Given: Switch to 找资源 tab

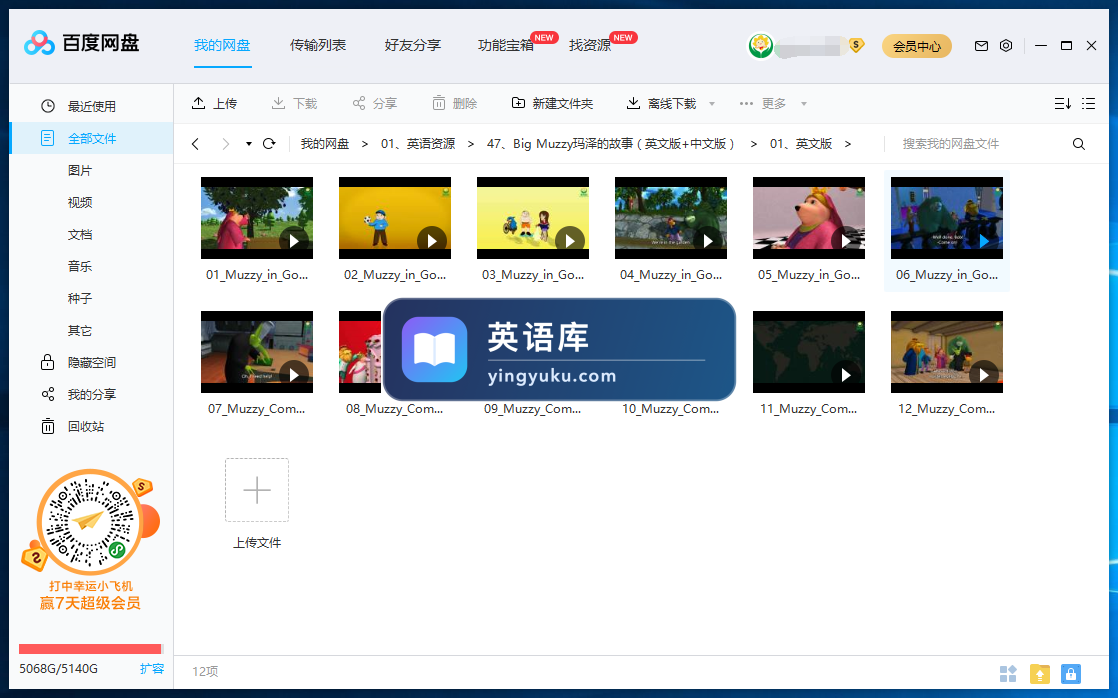Looking at the screenshot, I should pos(590,46).
